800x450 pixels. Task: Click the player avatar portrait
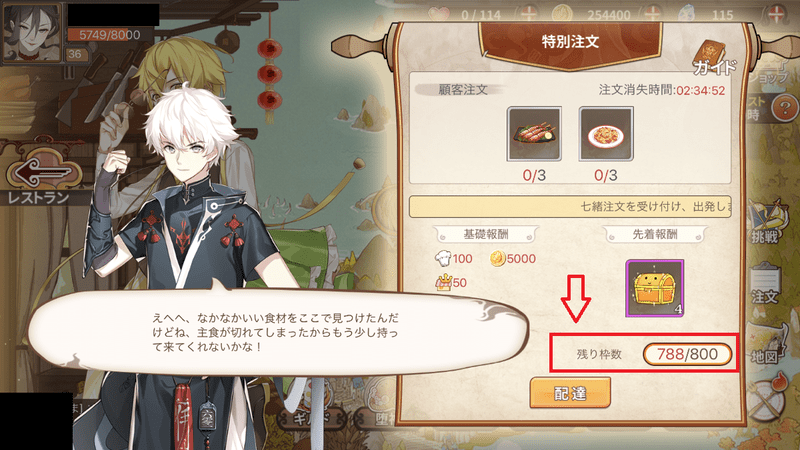tap(32, 32)
